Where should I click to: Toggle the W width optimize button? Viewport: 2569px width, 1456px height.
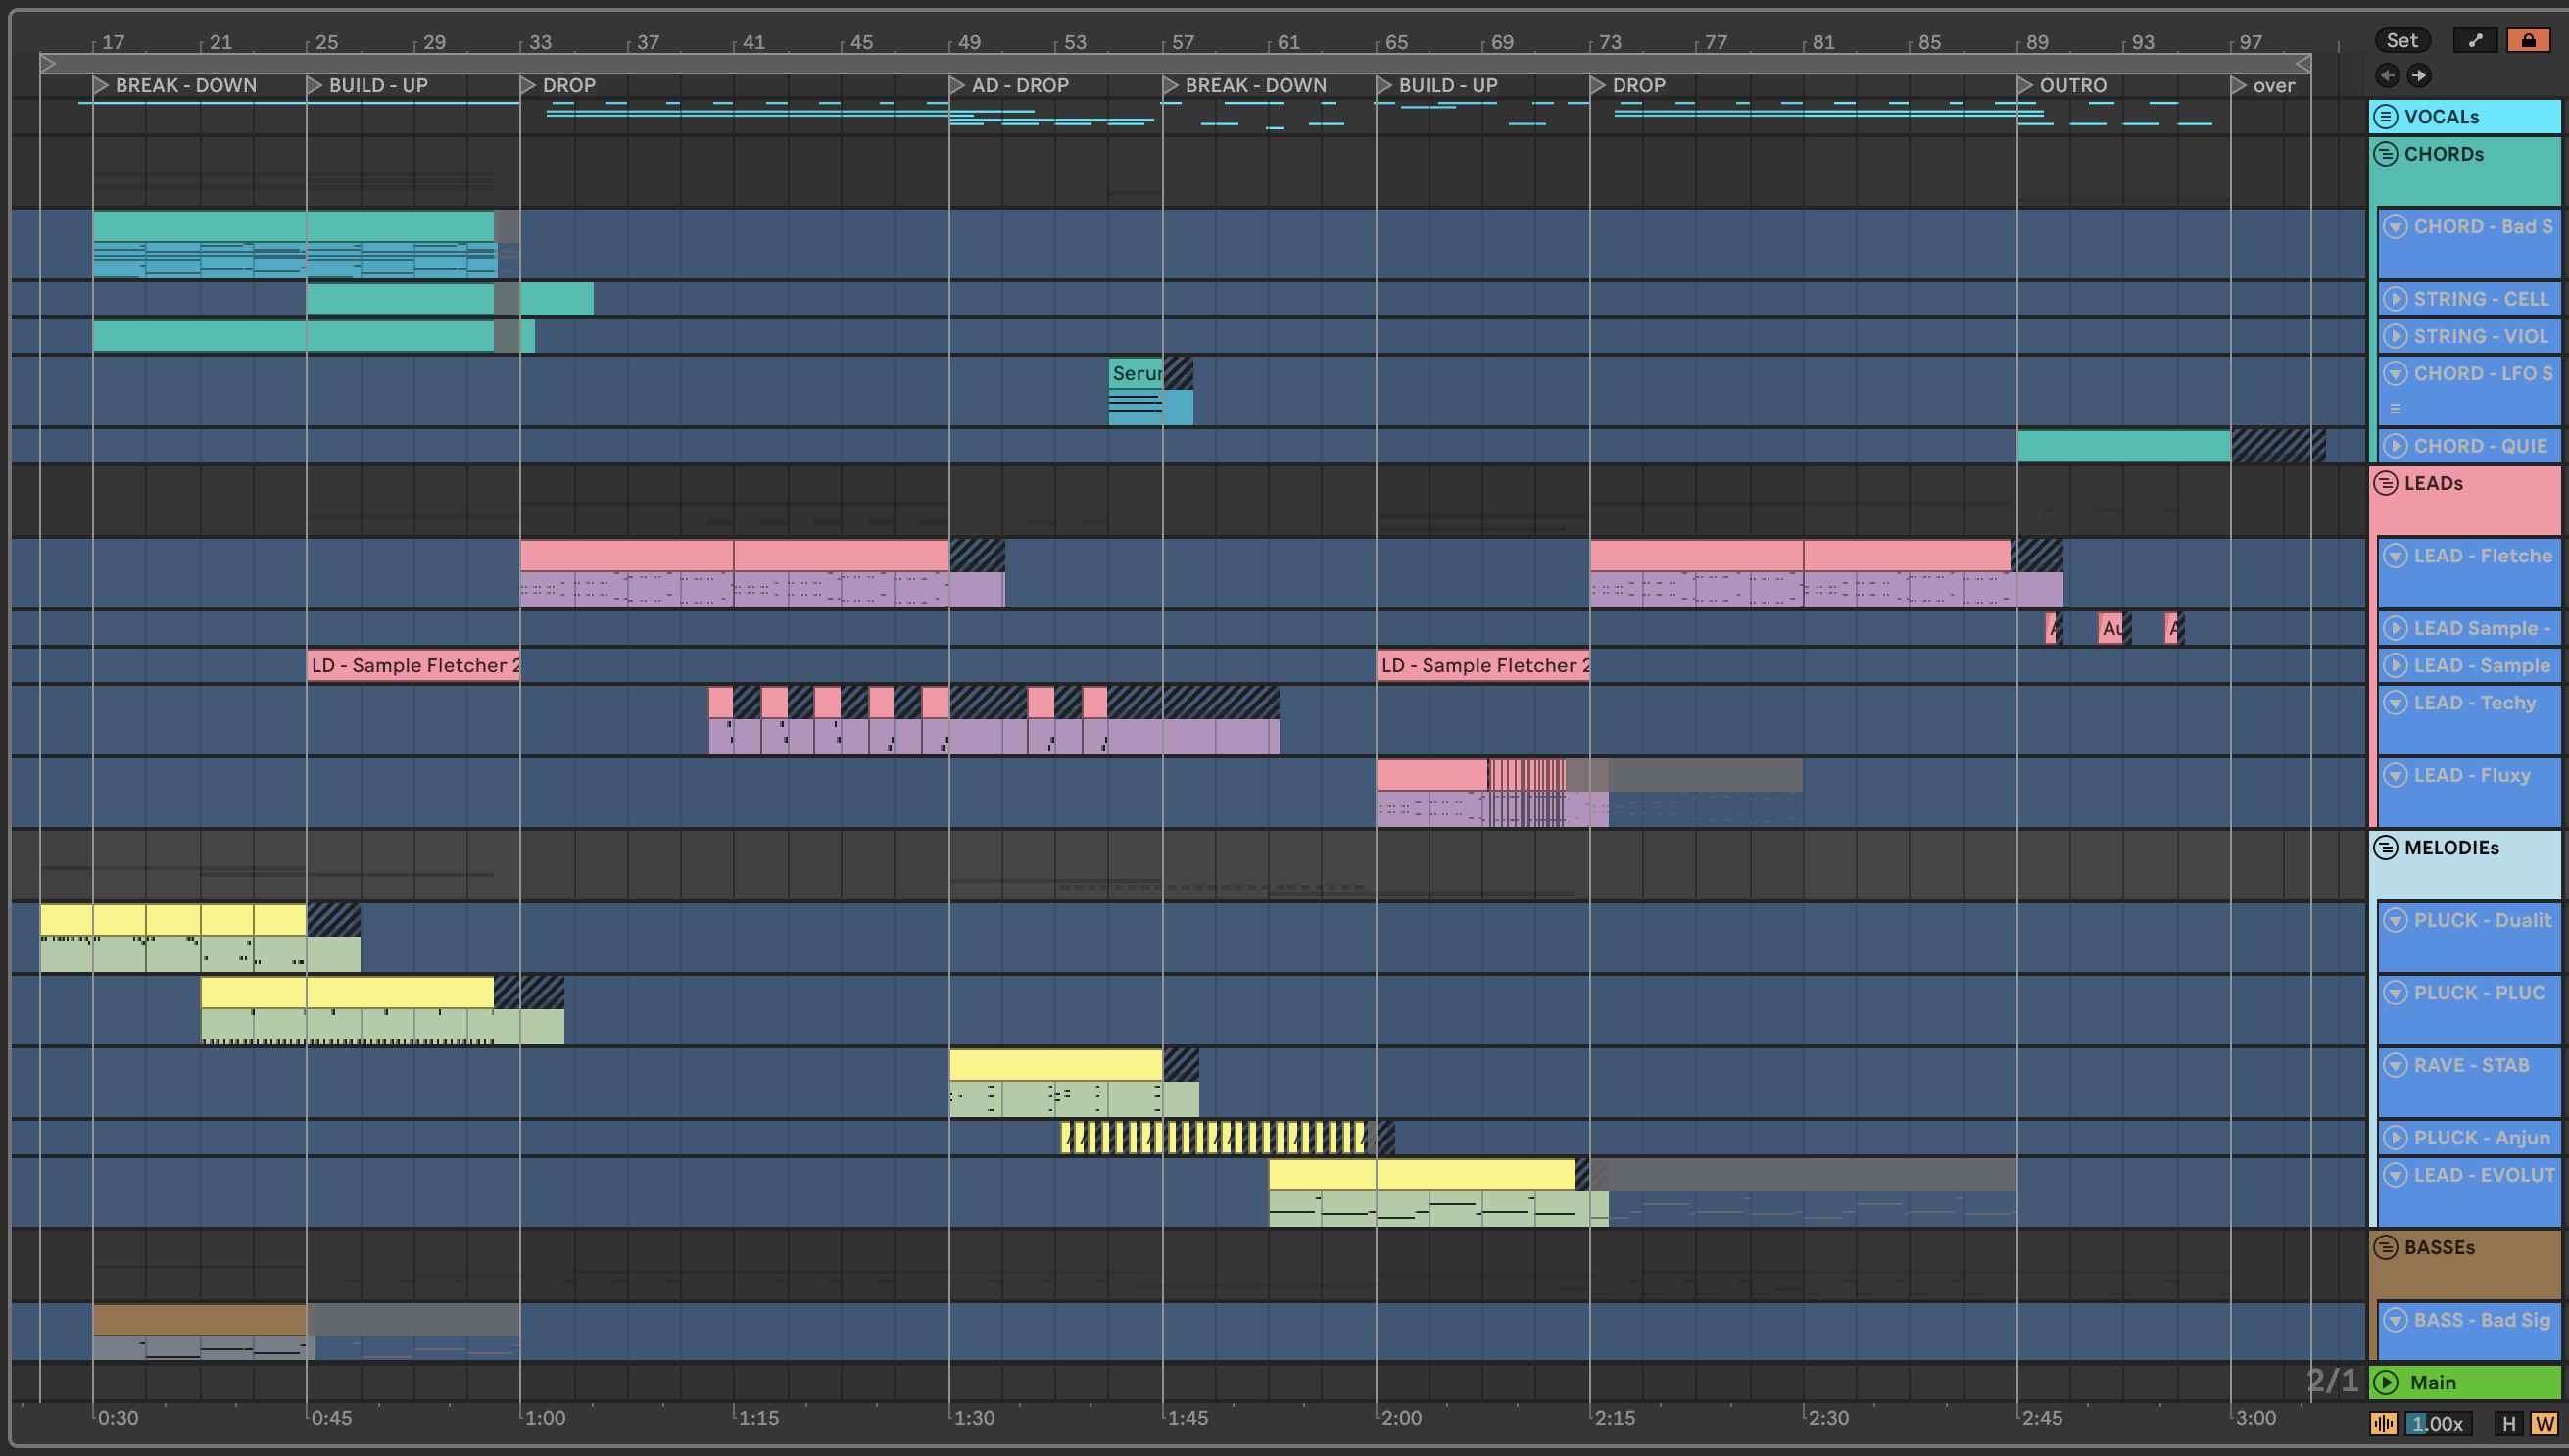pyautogui.click(x=2544, y=1423)
